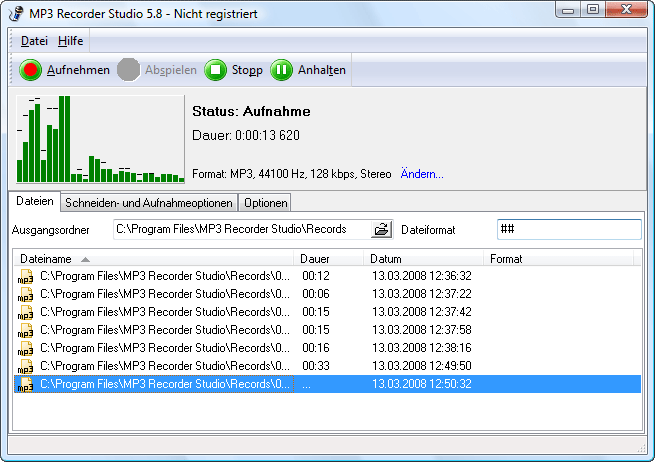The image size is (655, 462).
Task: Click the audio level spectrum display
Action: 100,139
